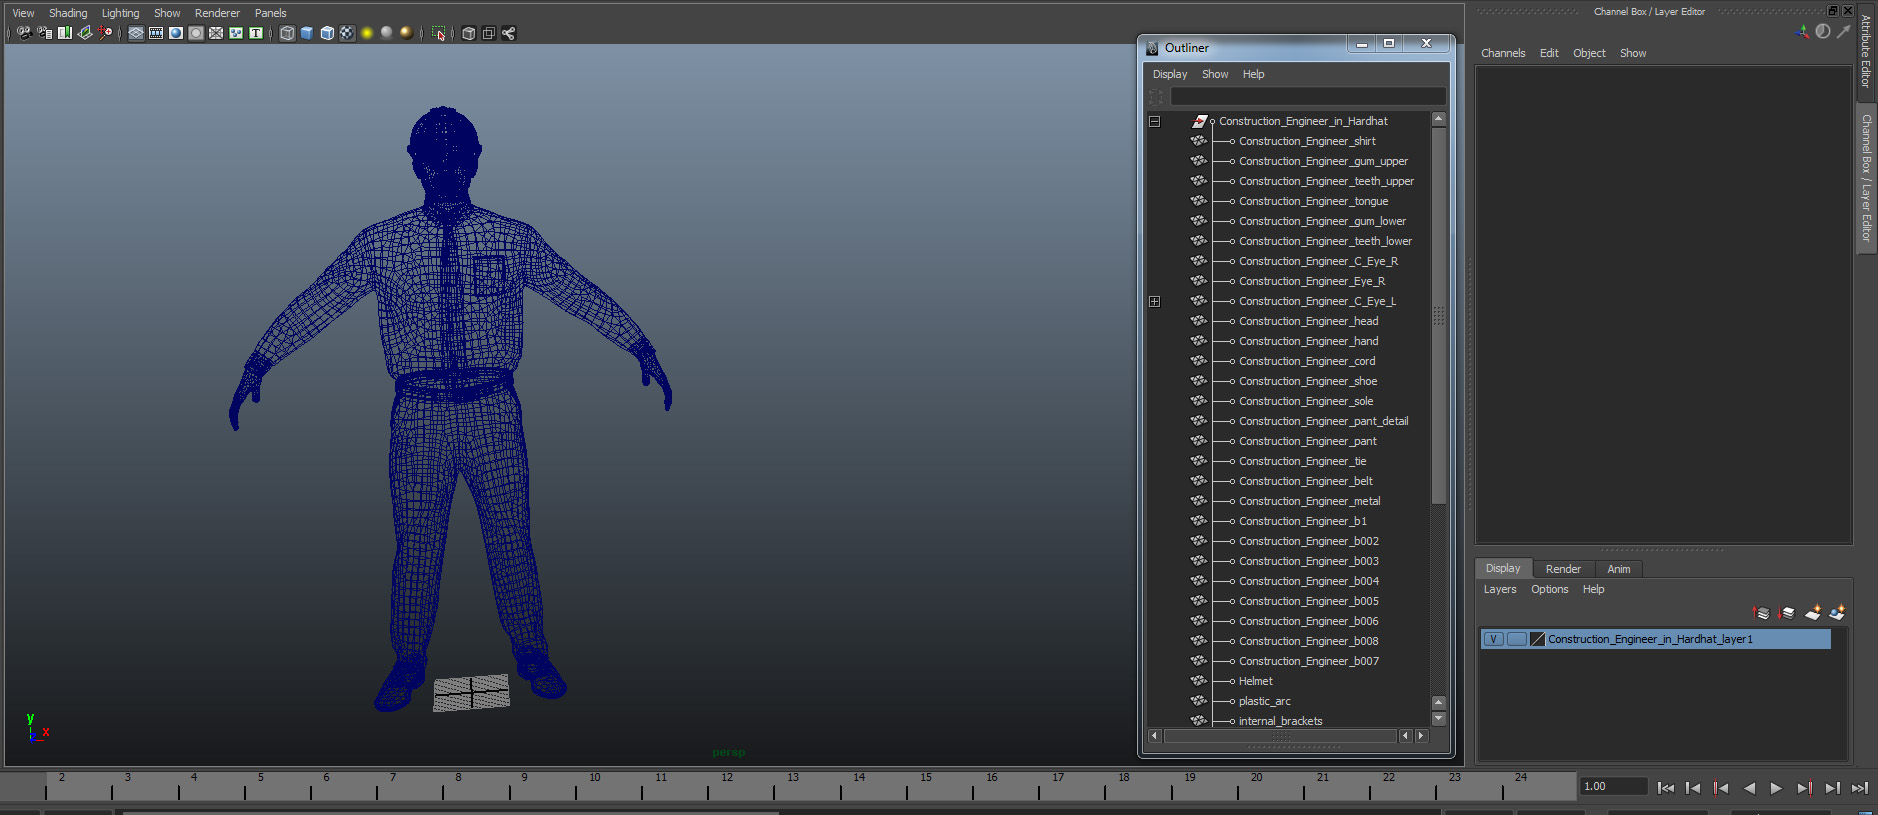Toggle the X-Ray Joints icon

coord(509,33)
